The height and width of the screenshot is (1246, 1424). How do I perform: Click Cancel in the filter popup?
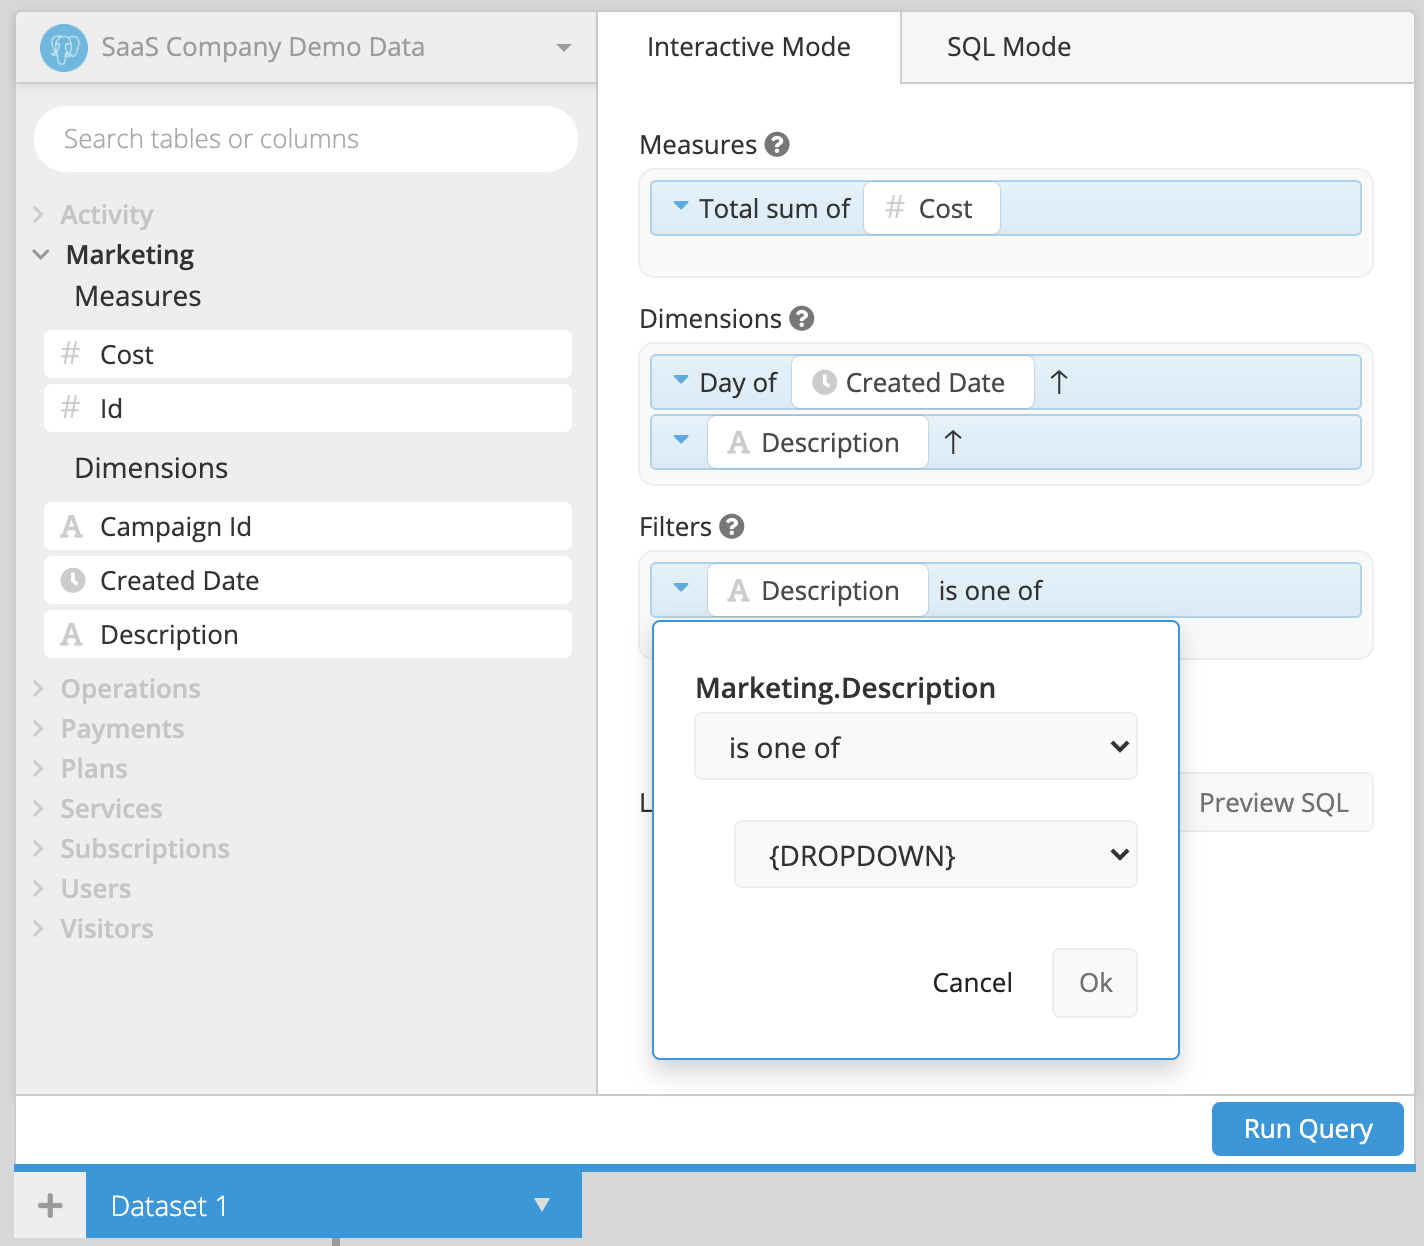point(972,983)
